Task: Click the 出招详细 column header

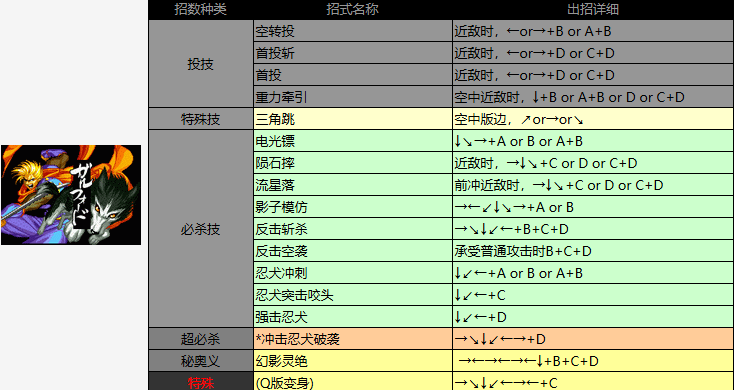Action: (x=593, y=9)
